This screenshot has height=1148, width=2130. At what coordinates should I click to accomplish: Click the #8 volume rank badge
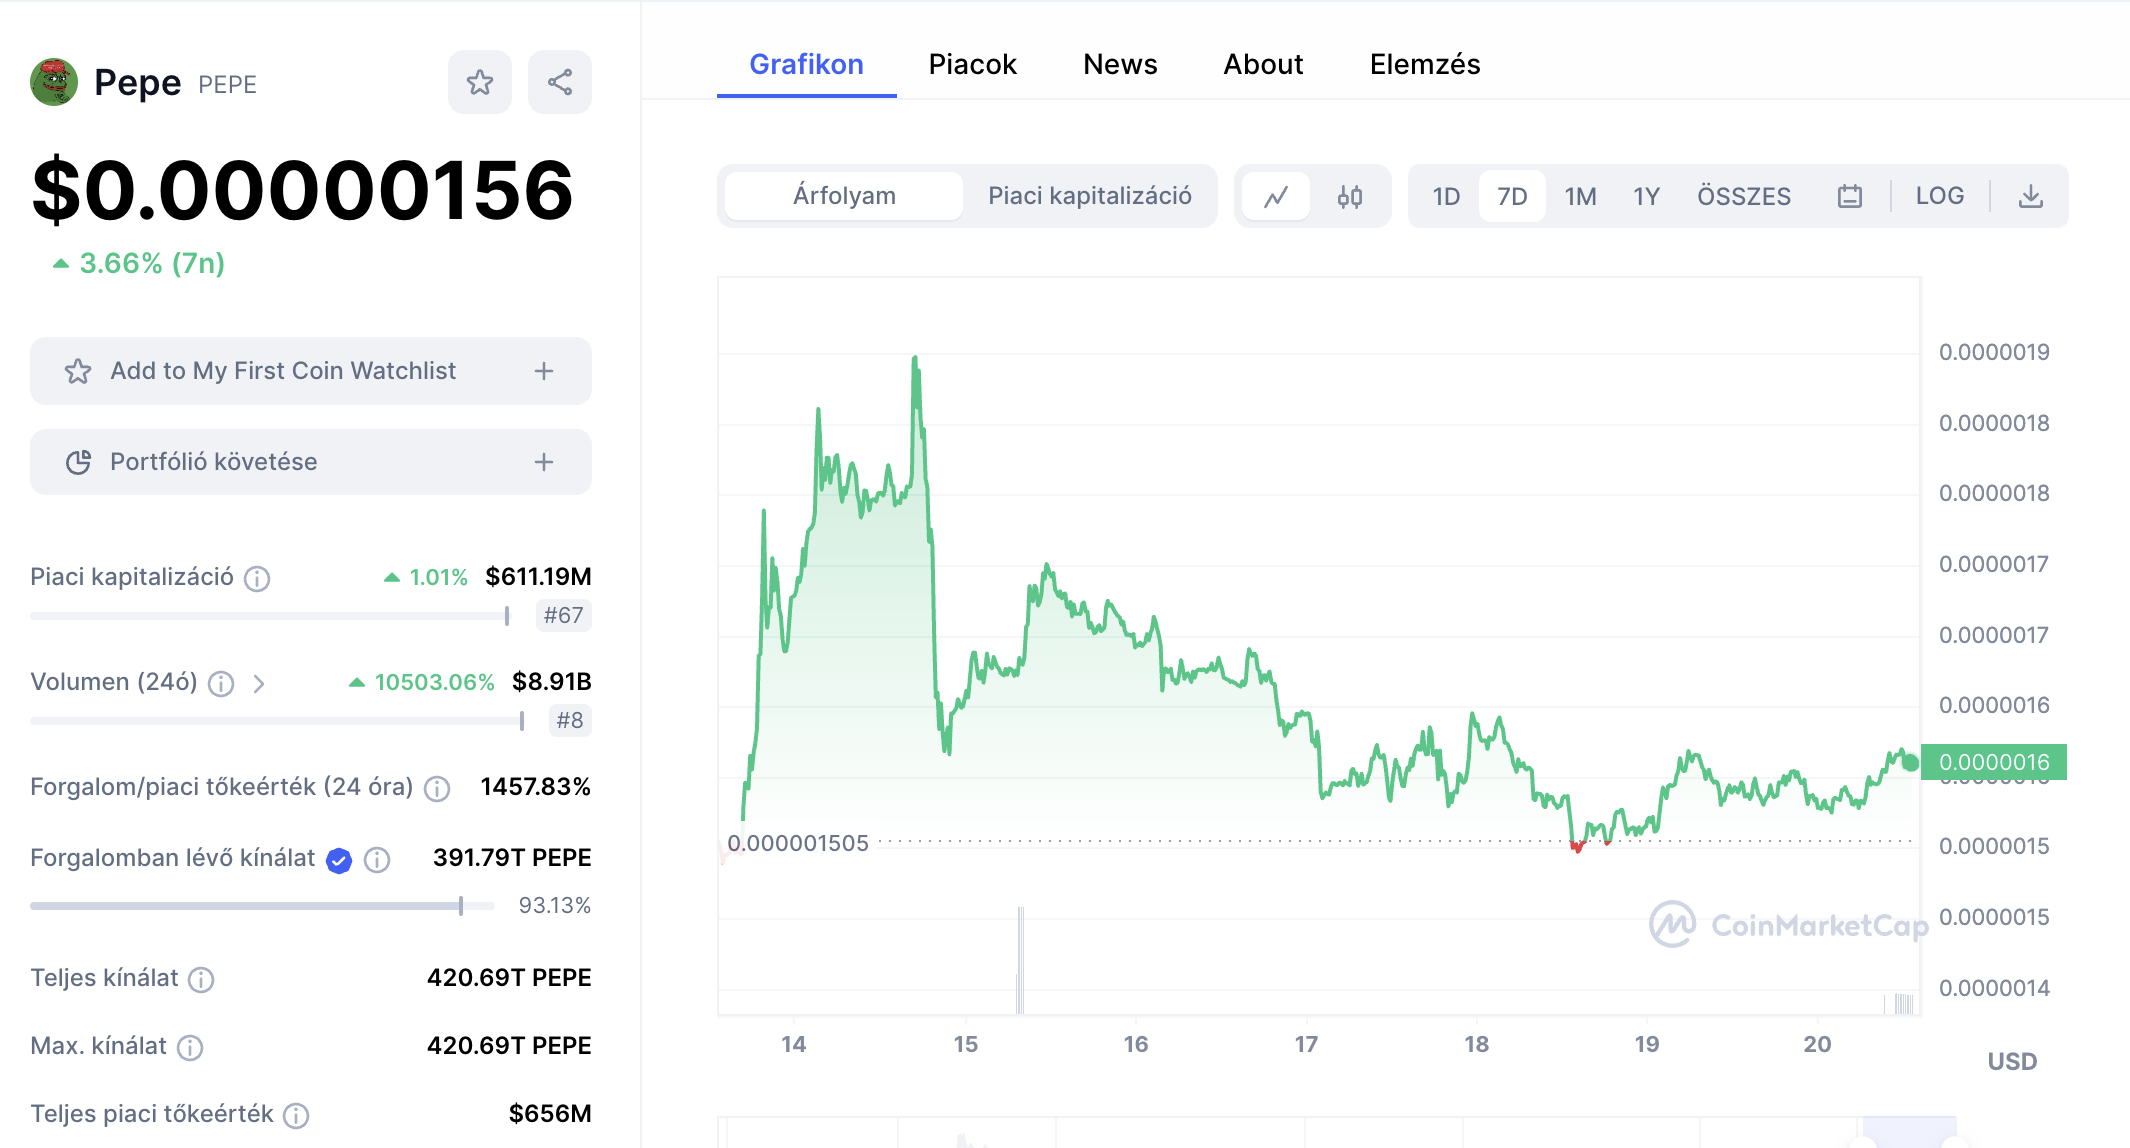click(x=570, y=720)
